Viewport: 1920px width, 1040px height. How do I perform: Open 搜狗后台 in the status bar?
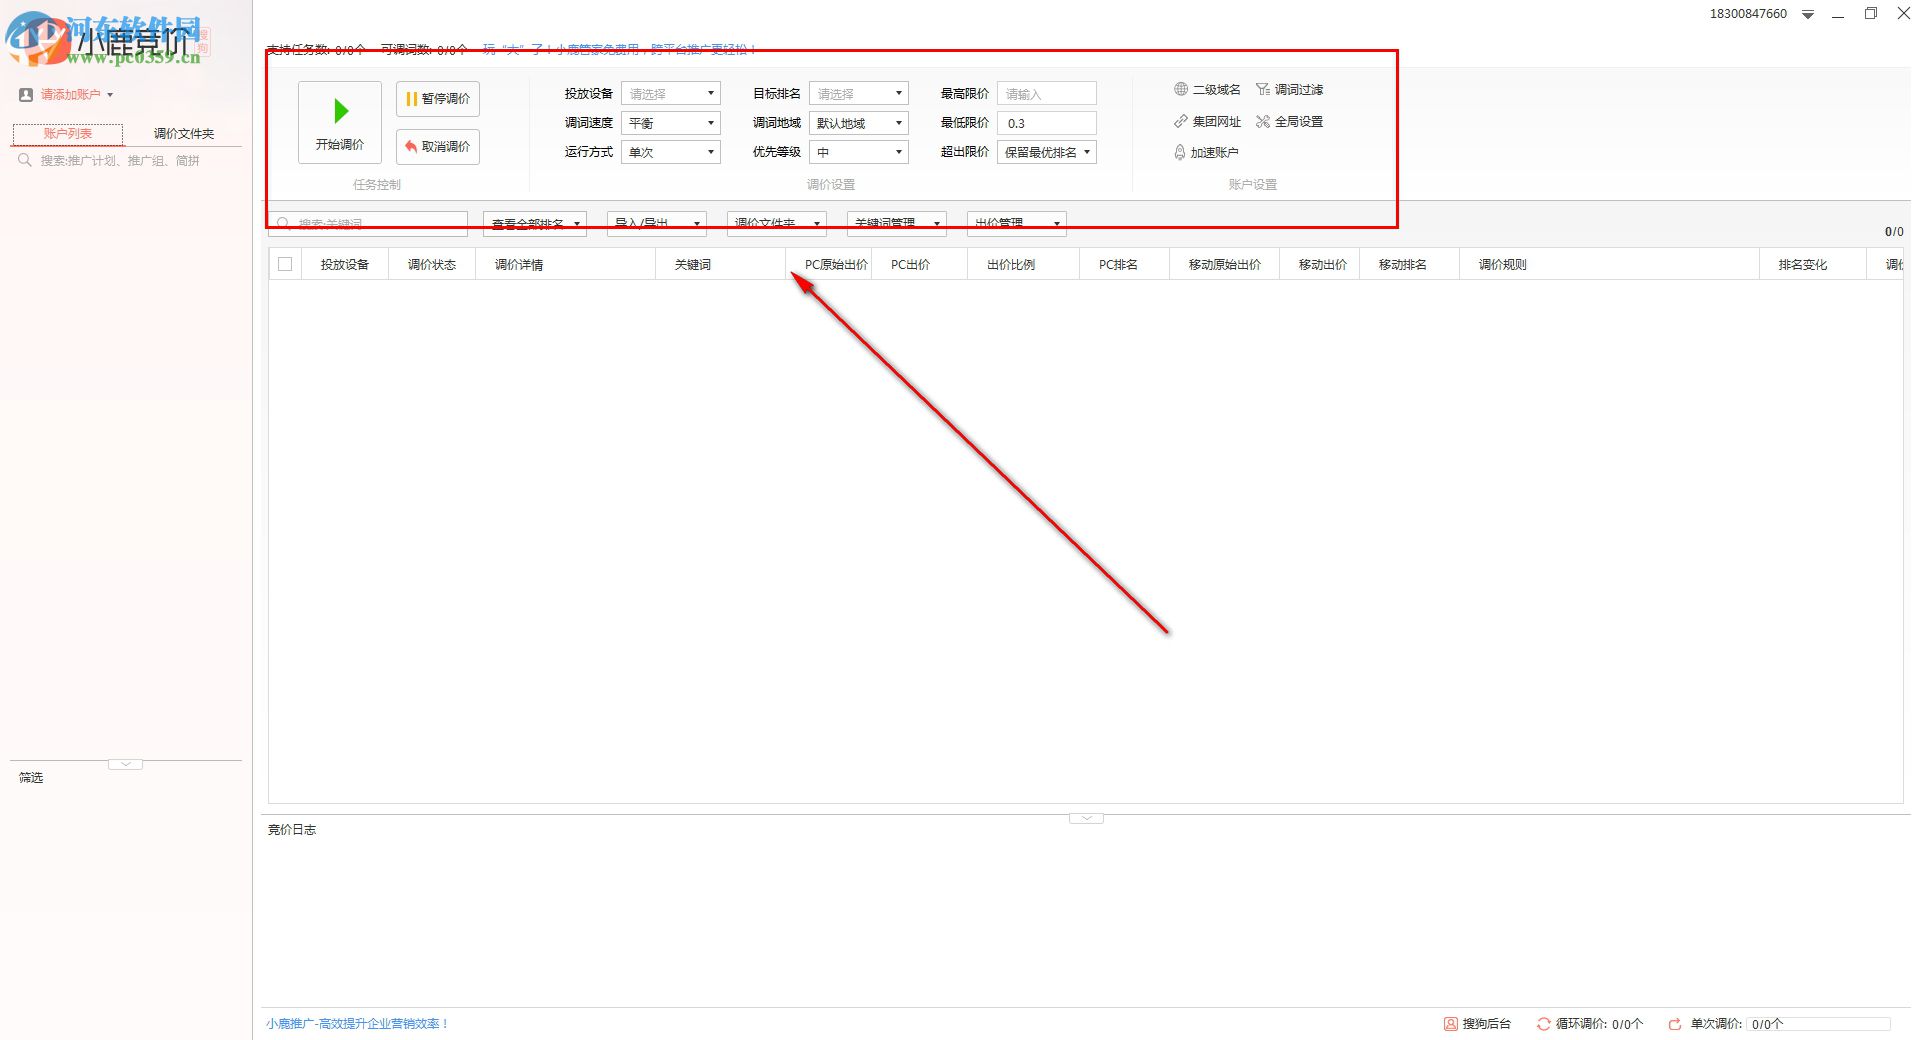click(1477, 1024)
